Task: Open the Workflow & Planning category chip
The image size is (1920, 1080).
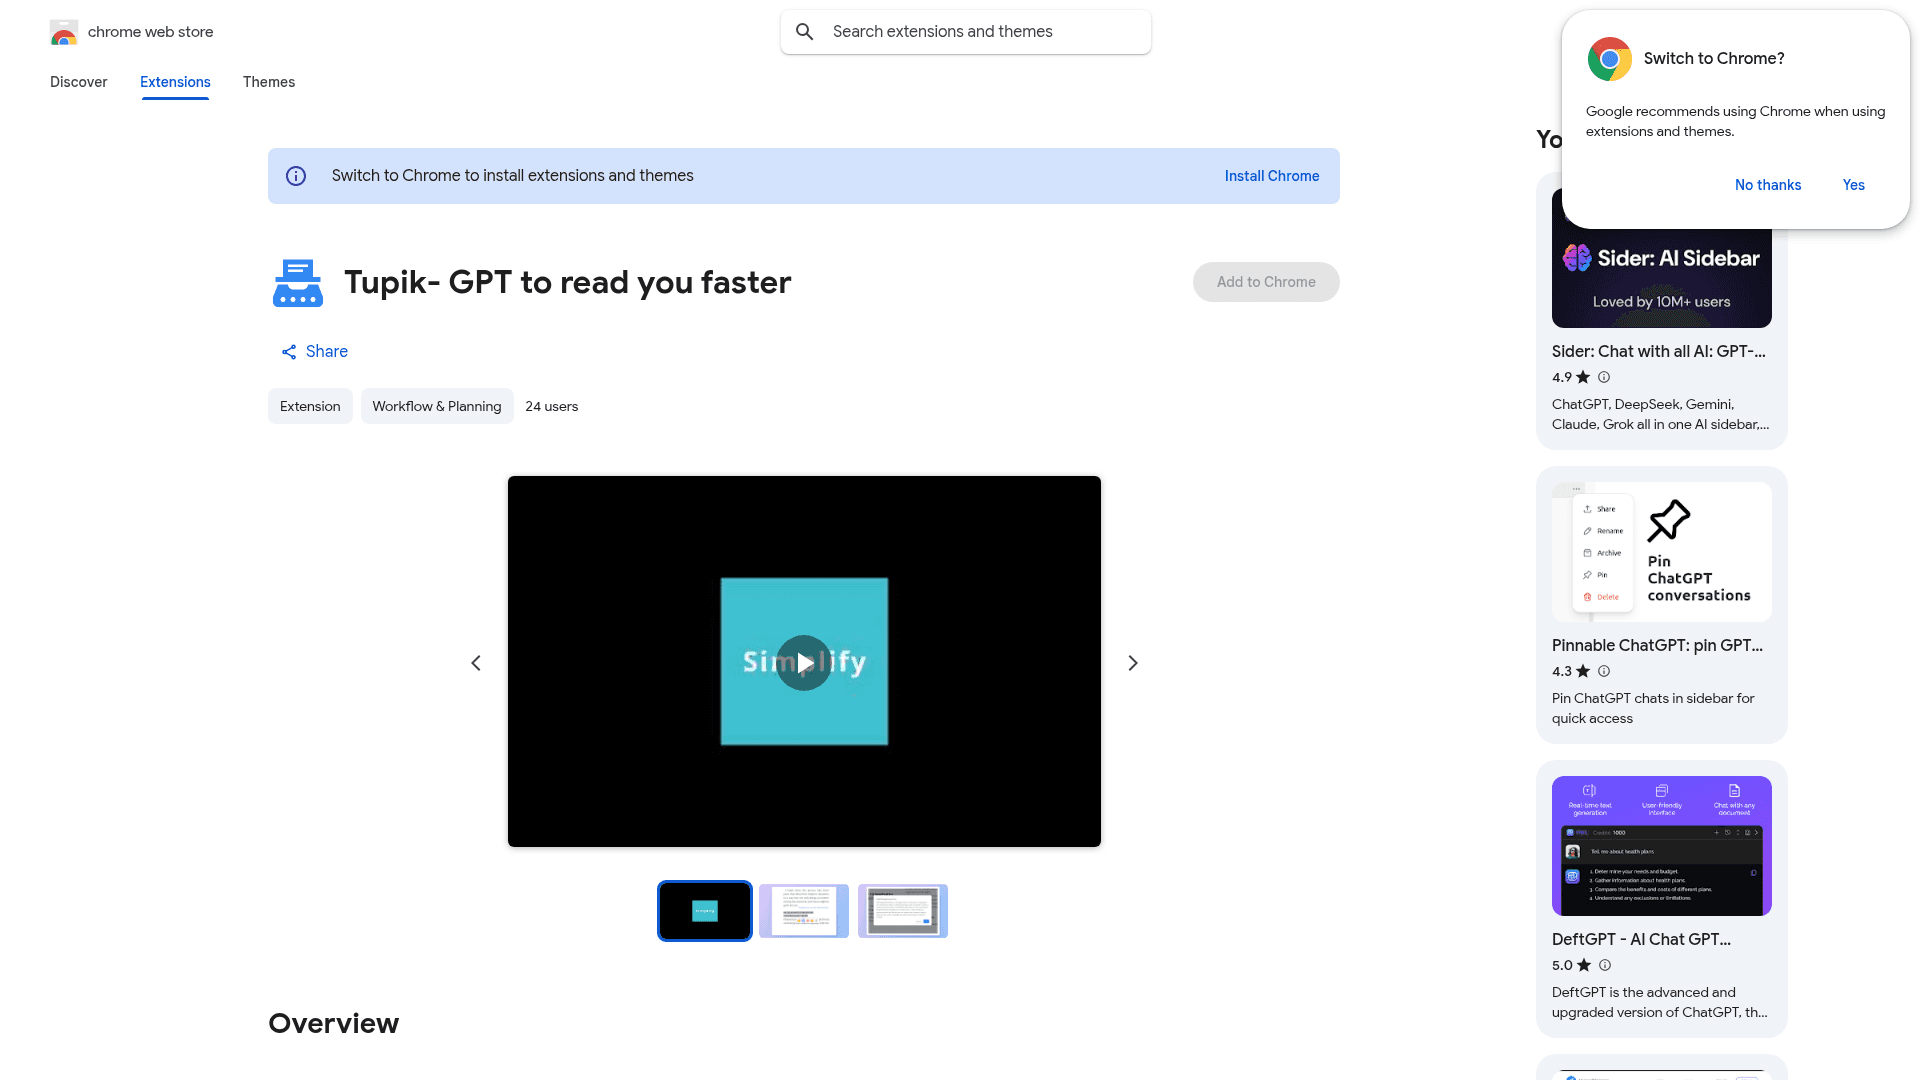Action: tap(437, 406)
